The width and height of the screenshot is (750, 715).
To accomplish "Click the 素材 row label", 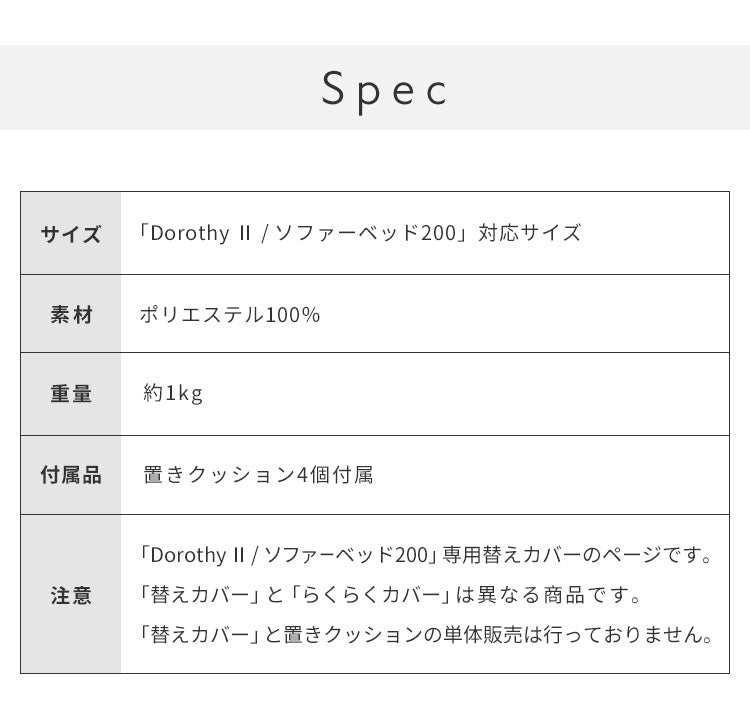I will coord(71,315).
